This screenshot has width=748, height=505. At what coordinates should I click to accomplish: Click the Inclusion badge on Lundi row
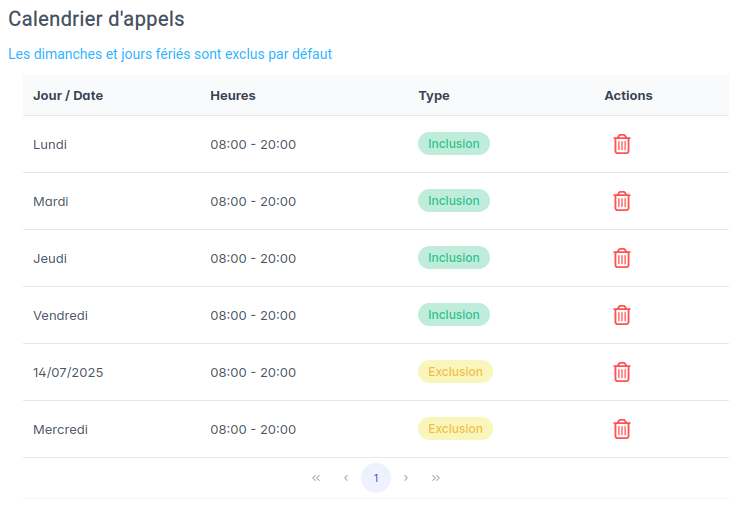coord(453,144)
